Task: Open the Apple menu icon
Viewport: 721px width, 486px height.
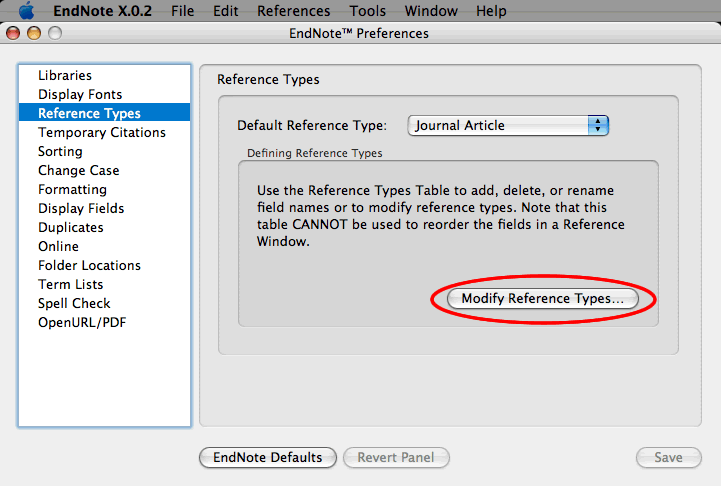Action: 27,10
